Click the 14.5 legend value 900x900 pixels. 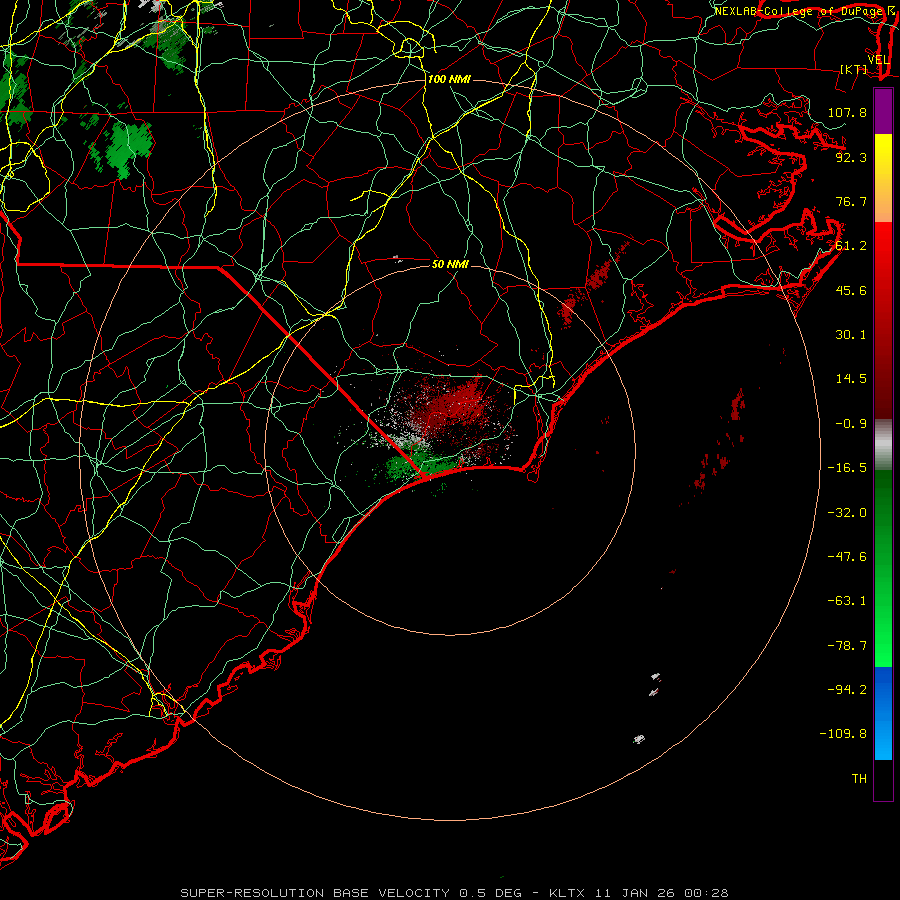click(851, 379)
